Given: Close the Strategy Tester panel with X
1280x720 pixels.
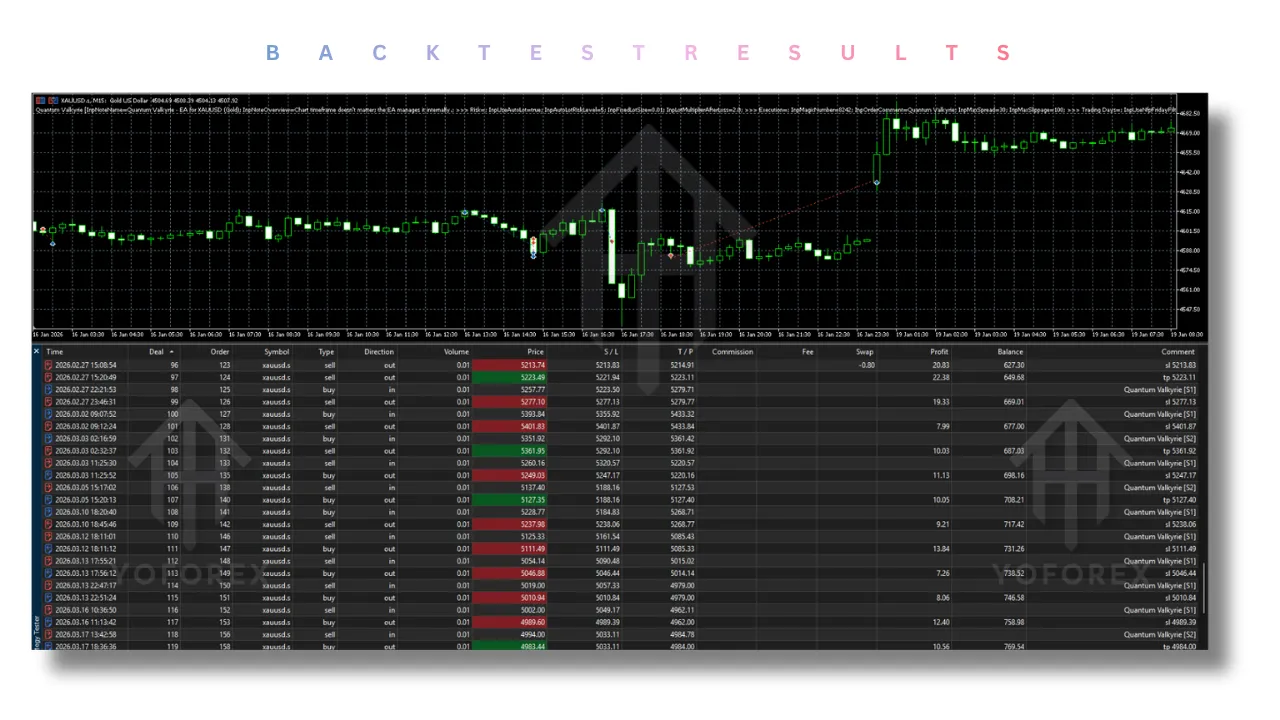Looking at the screenshot, I should coord(37,351).
